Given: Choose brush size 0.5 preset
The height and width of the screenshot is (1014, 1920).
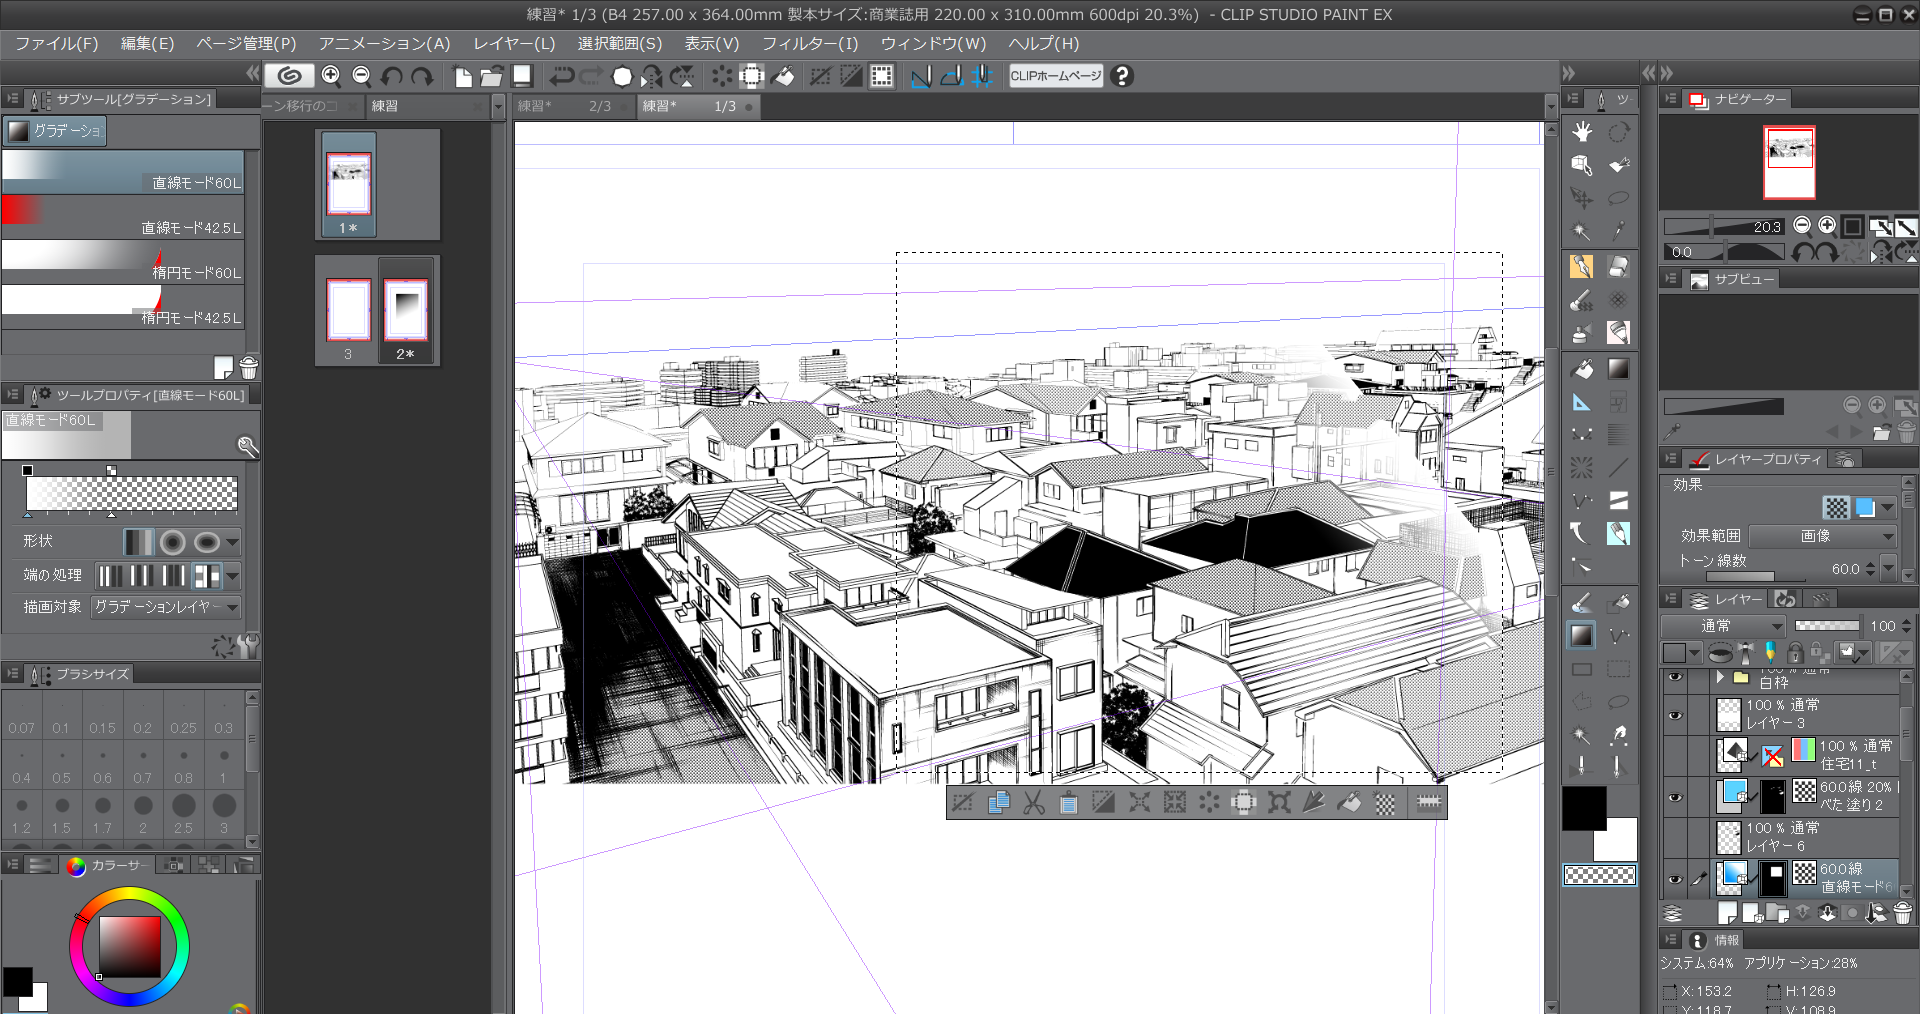Looking at the screenshot, I should tap(62, 766).
